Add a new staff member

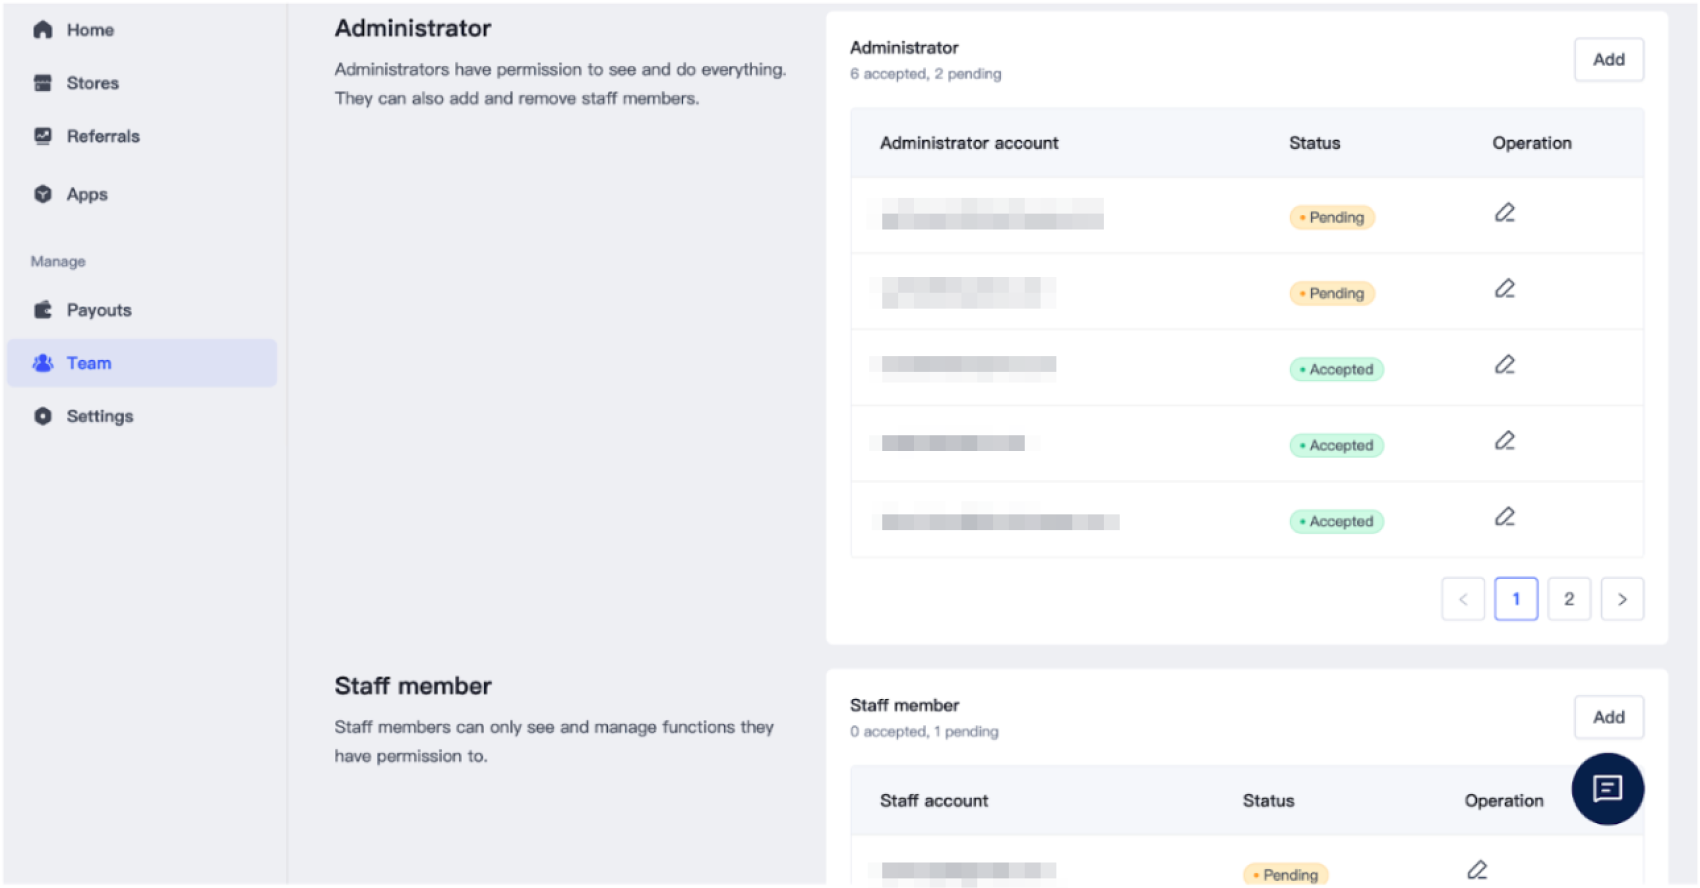(x=1607, y=717)
